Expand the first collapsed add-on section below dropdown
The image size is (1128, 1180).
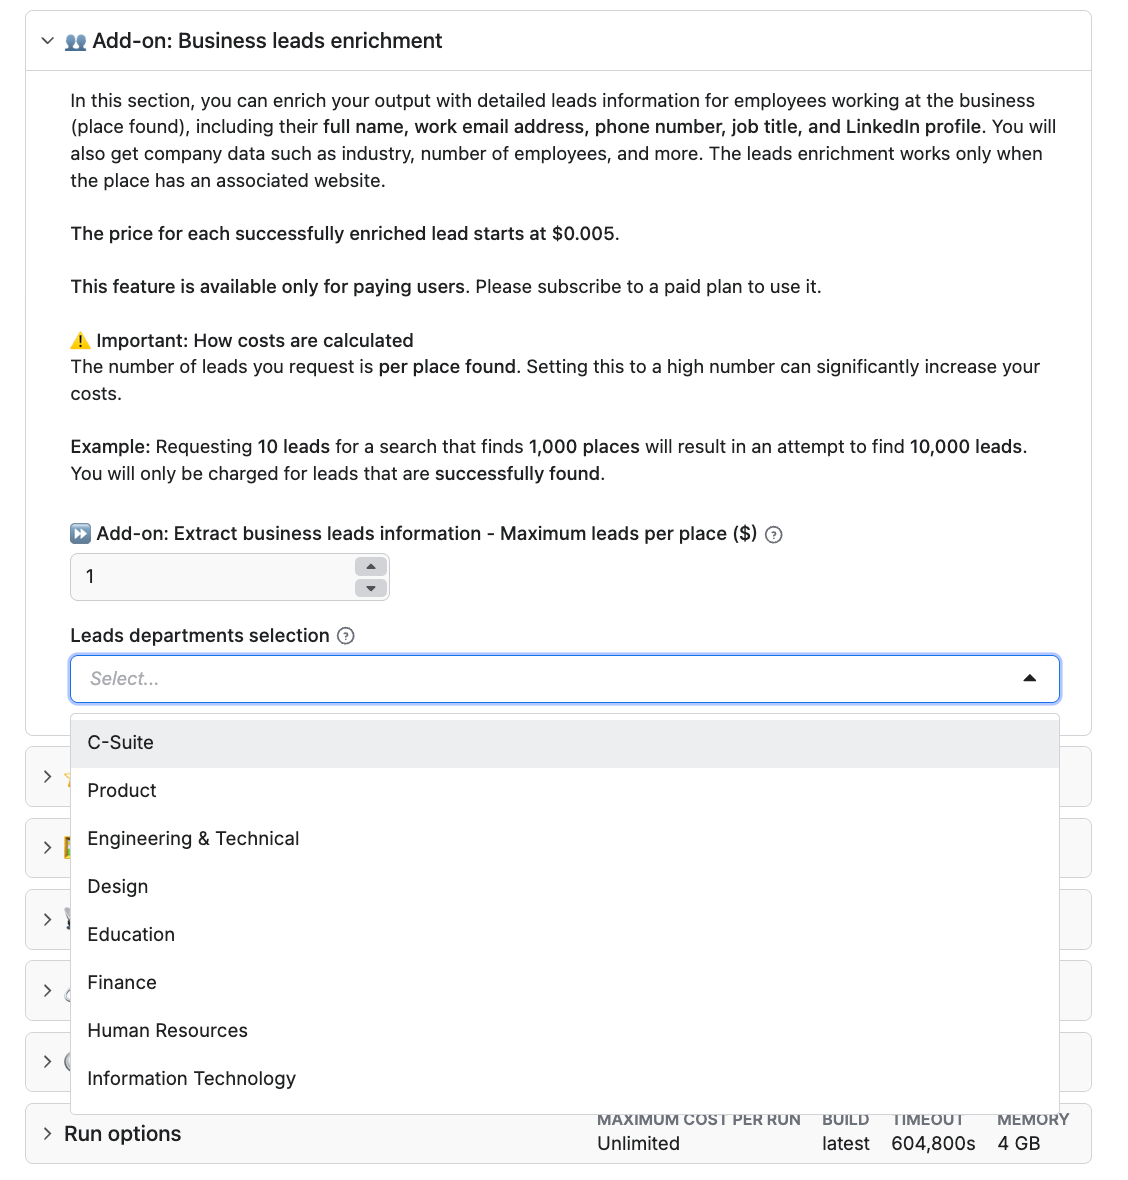tap(47, 776)
